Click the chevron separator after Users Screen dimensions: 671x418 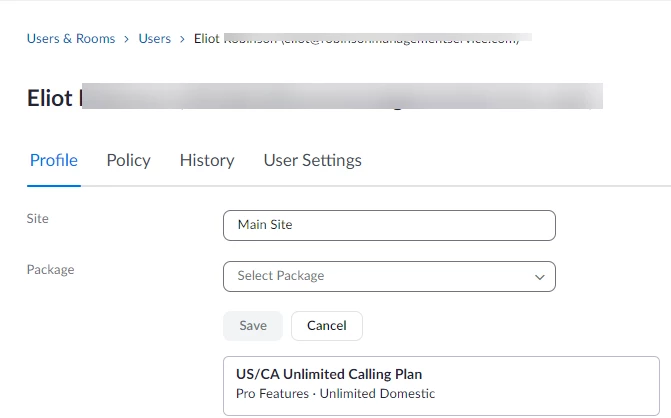click(x=182, y=39)
